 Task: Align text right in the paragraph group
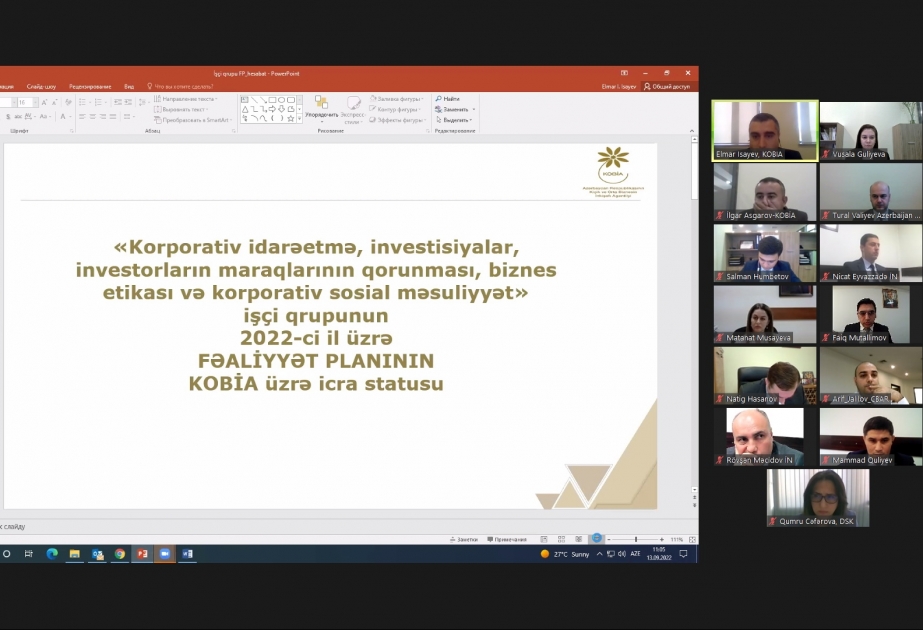click(103, 117)
